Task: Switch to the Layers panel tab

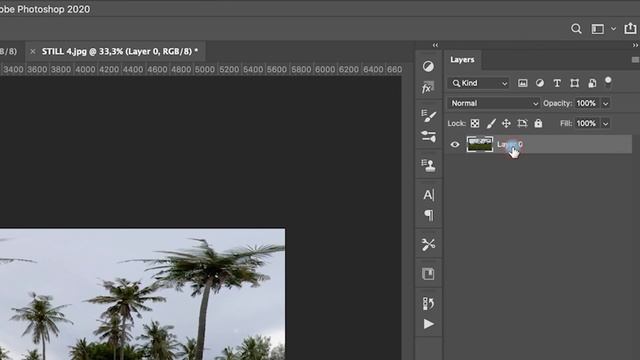Action: coord(462,60)
